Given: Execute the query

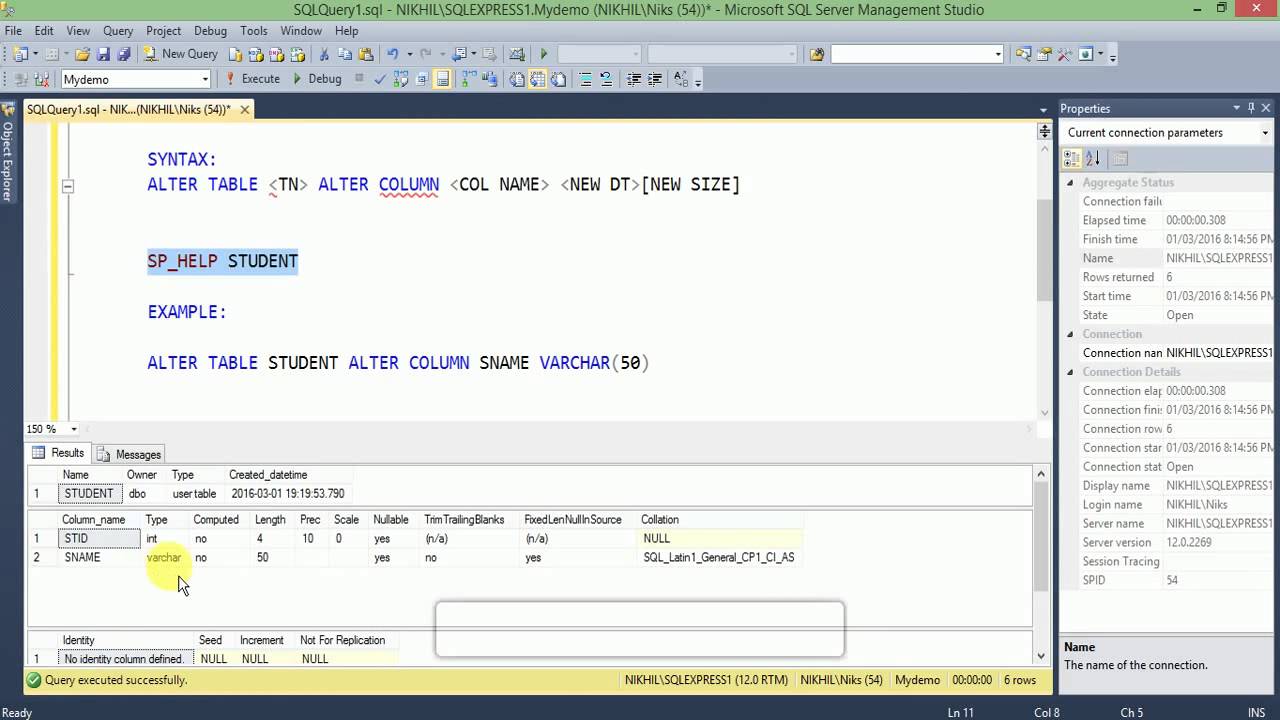Looking at the screenshot, I should [253, 79].
